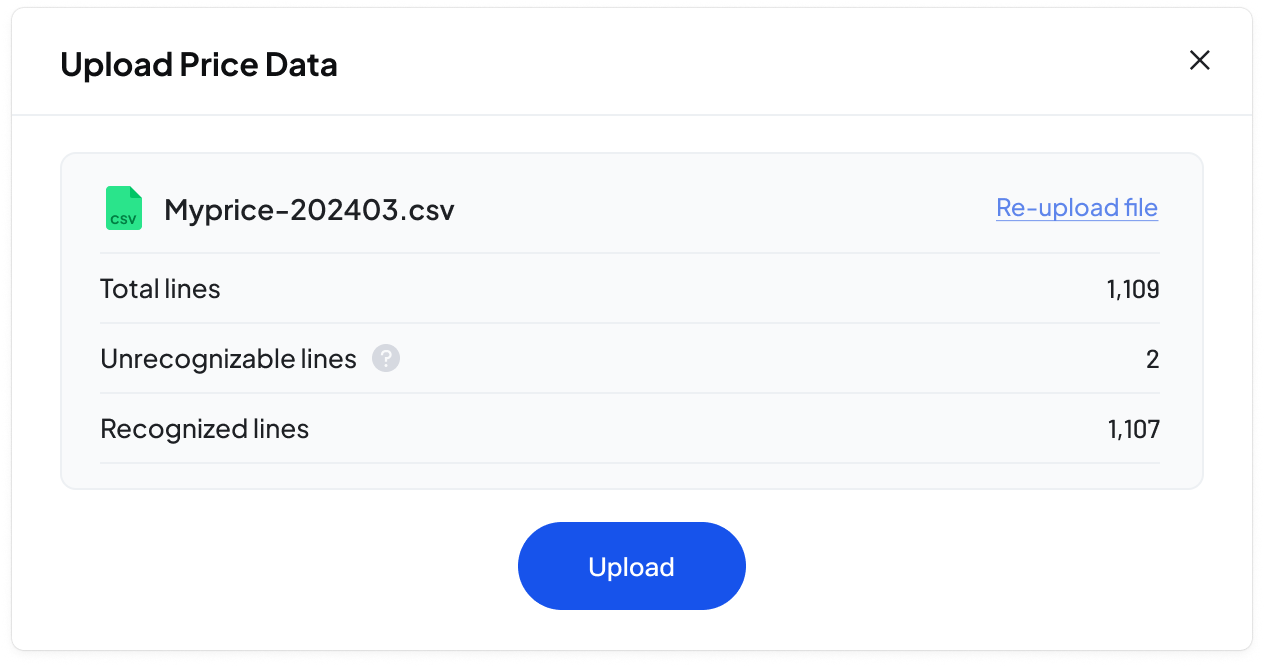Click the recognized lines value 1,107
Image resolution: width=1264 pixels, height=666 pixels.
click(1133, 430)
